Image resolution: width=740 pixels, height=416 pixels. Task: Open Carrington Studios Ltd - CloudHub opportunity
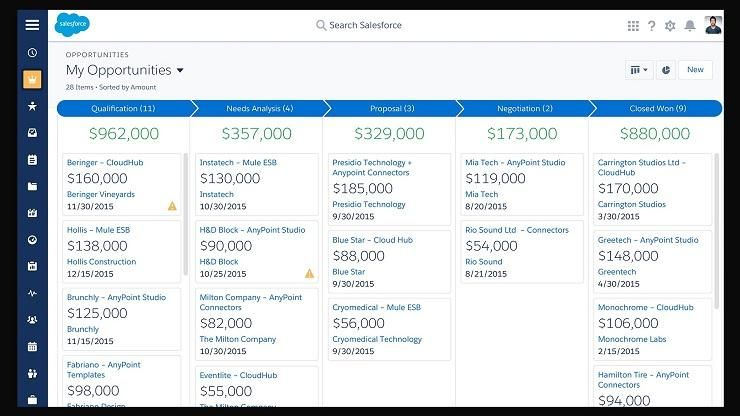click(641, 168)
